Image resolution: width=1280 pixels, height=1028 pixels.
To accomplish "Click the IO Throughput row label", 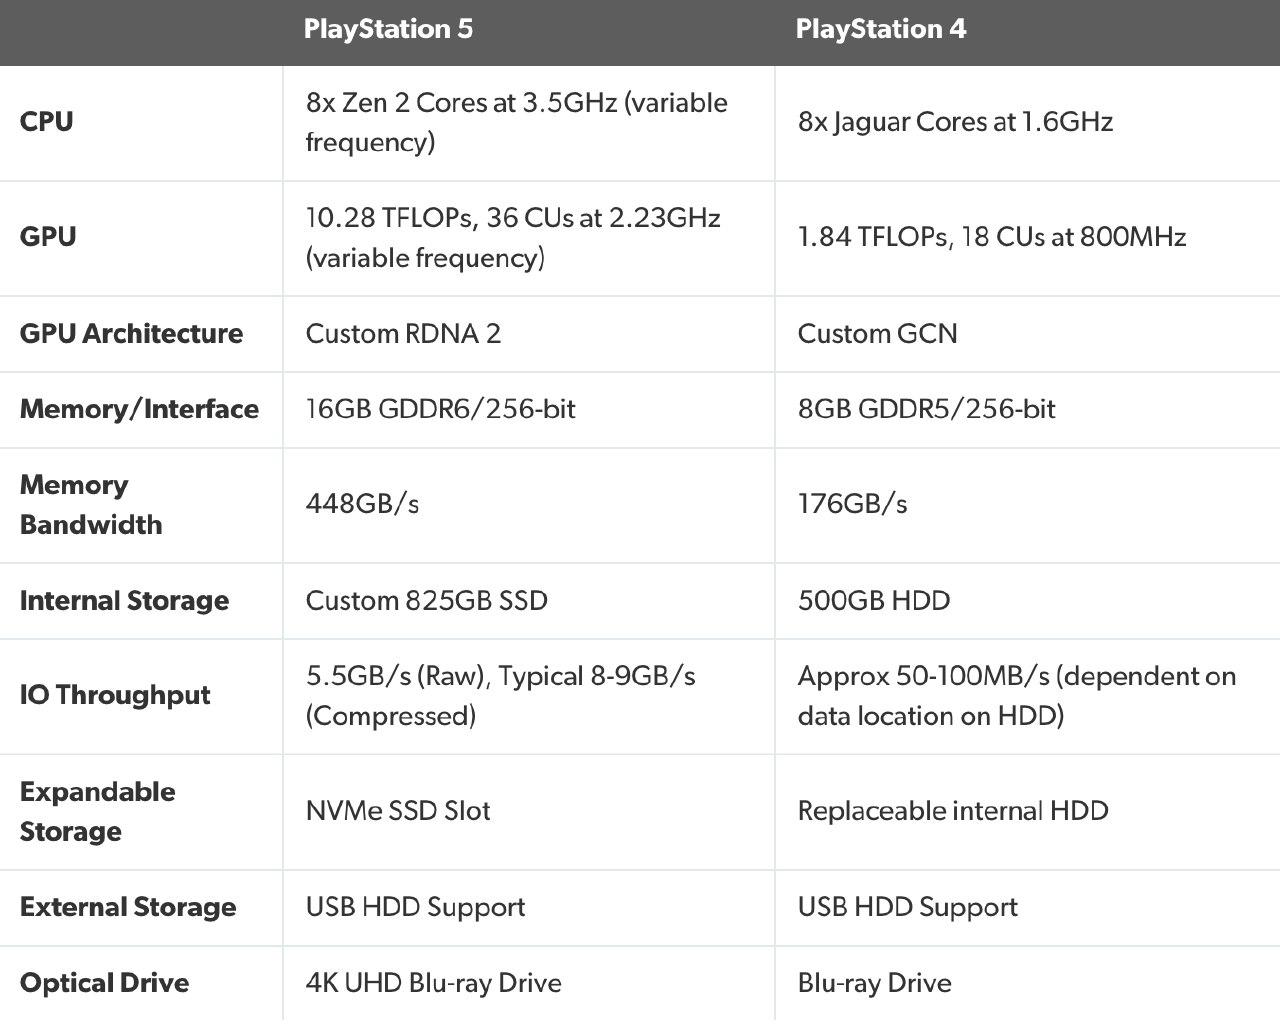I will point(115,696).
